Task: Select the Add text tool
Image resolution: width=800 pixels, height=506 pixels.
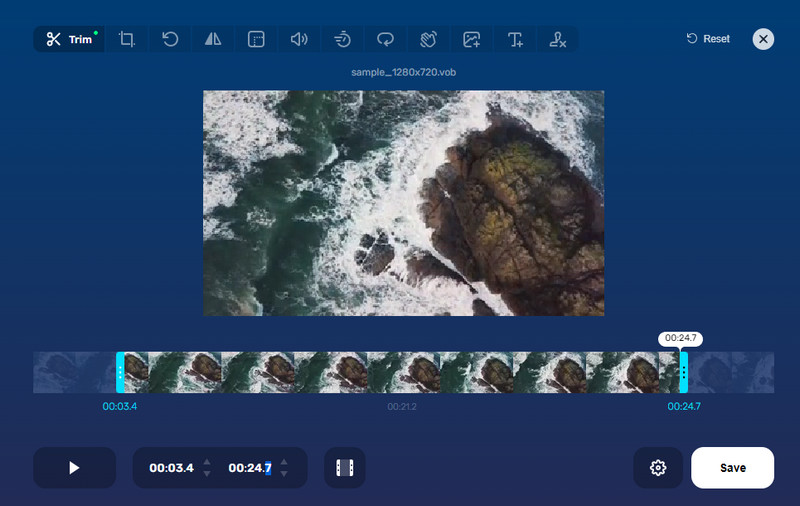Action: 515,39
